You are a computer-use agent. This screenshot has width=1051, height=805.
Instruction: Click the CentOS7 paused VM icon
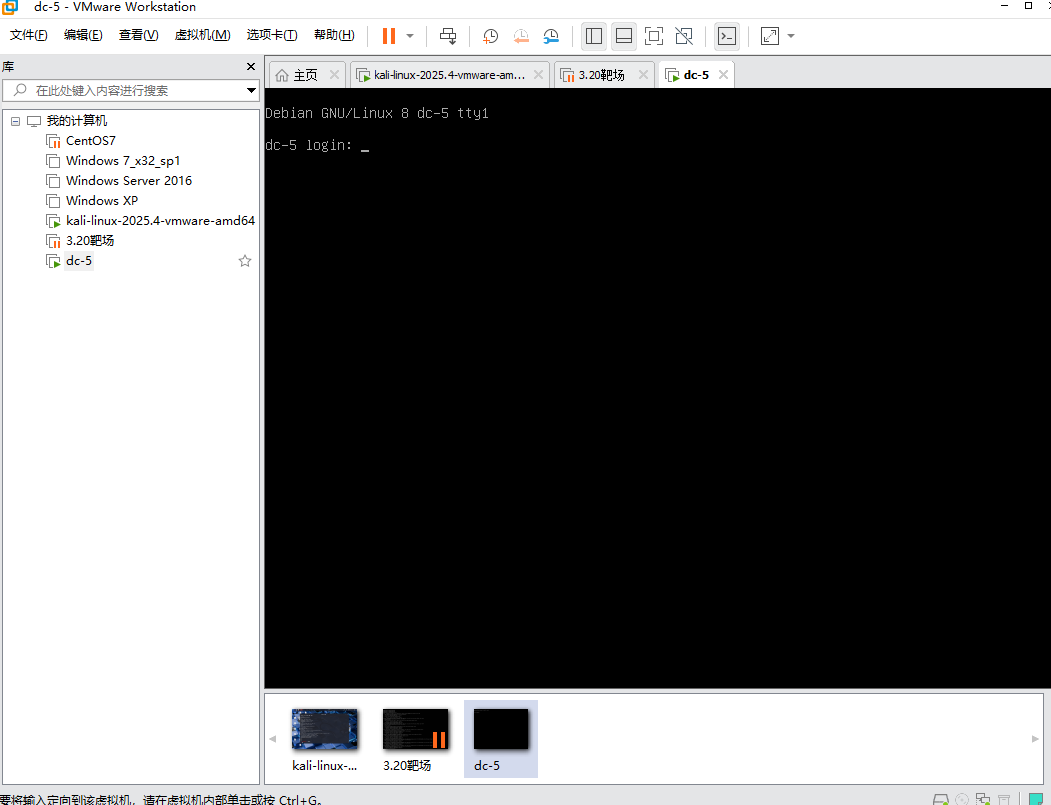pyautogui.click(x=53, y=141)
